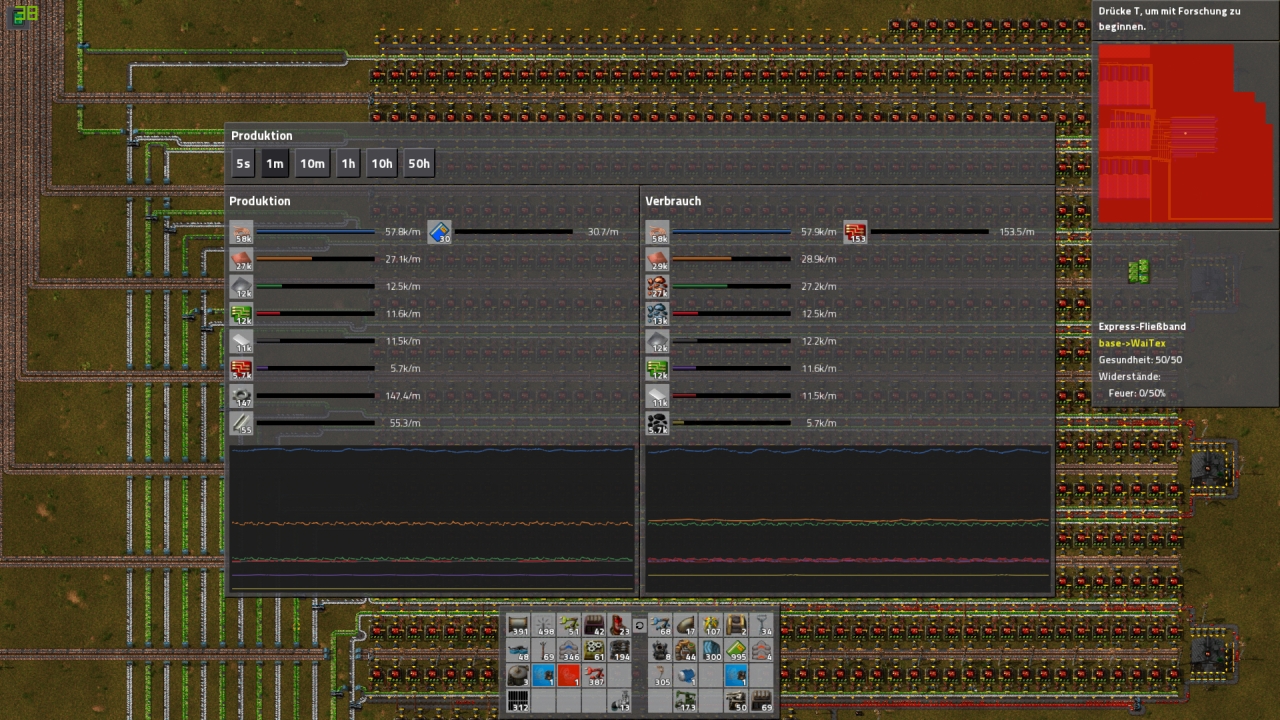Select electric mining drill slot with 44
The height and width of the screenshot is (720, 1280).
[686, 649]
